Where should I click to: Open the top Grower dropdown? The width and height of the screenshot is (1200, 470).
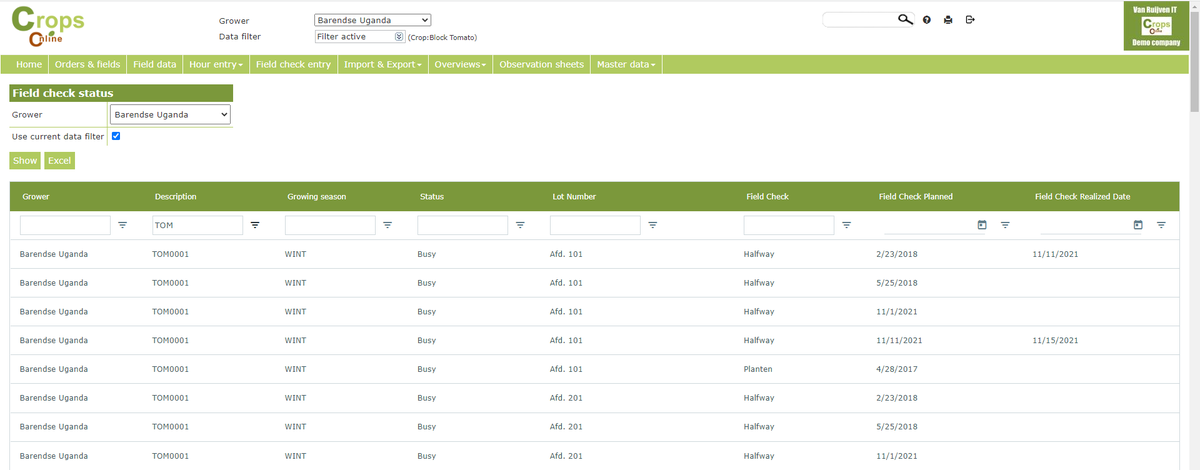372,20
